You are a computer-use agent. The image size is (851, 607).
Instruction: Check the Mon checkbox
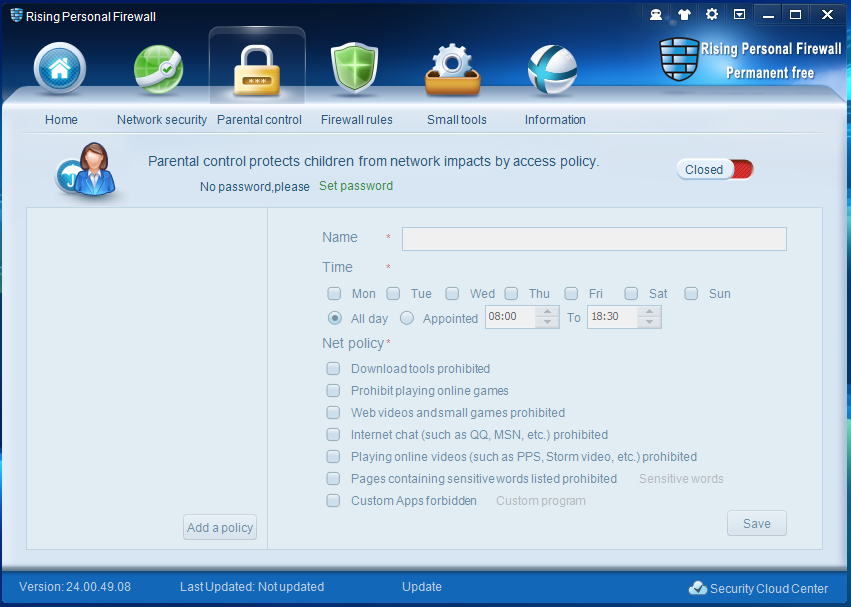pyautogui.click(x=334, y=294)
